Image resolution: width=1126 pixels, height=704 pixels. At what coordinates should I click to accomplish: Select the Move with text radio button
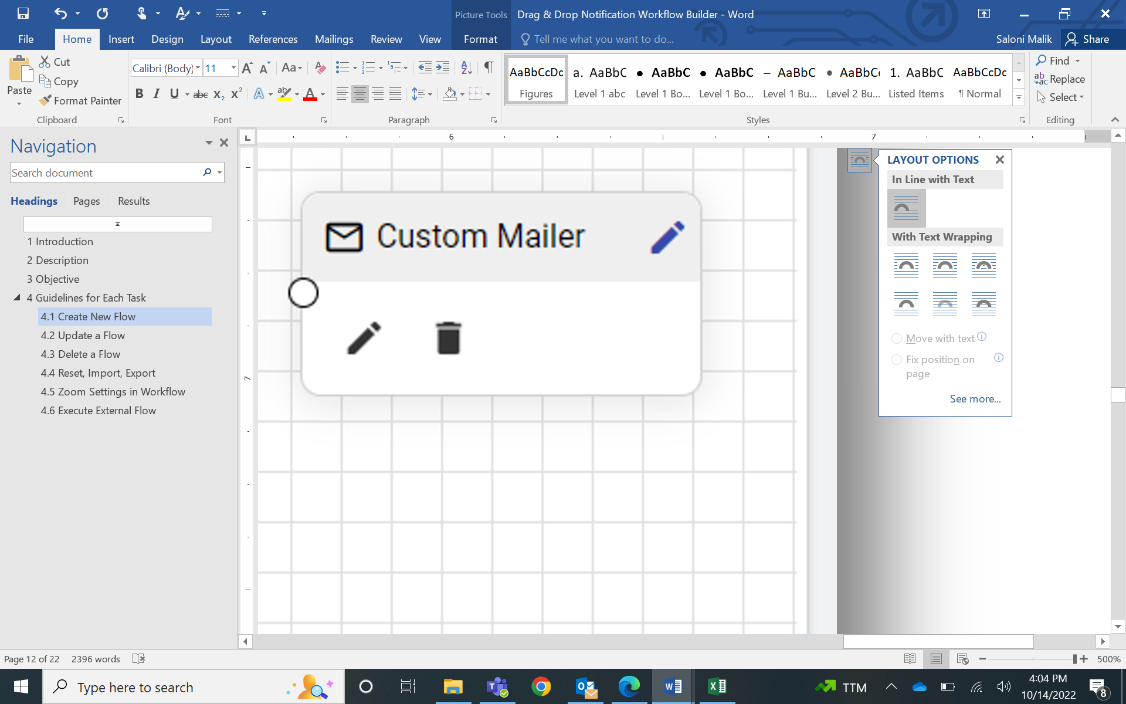(897, 339)
